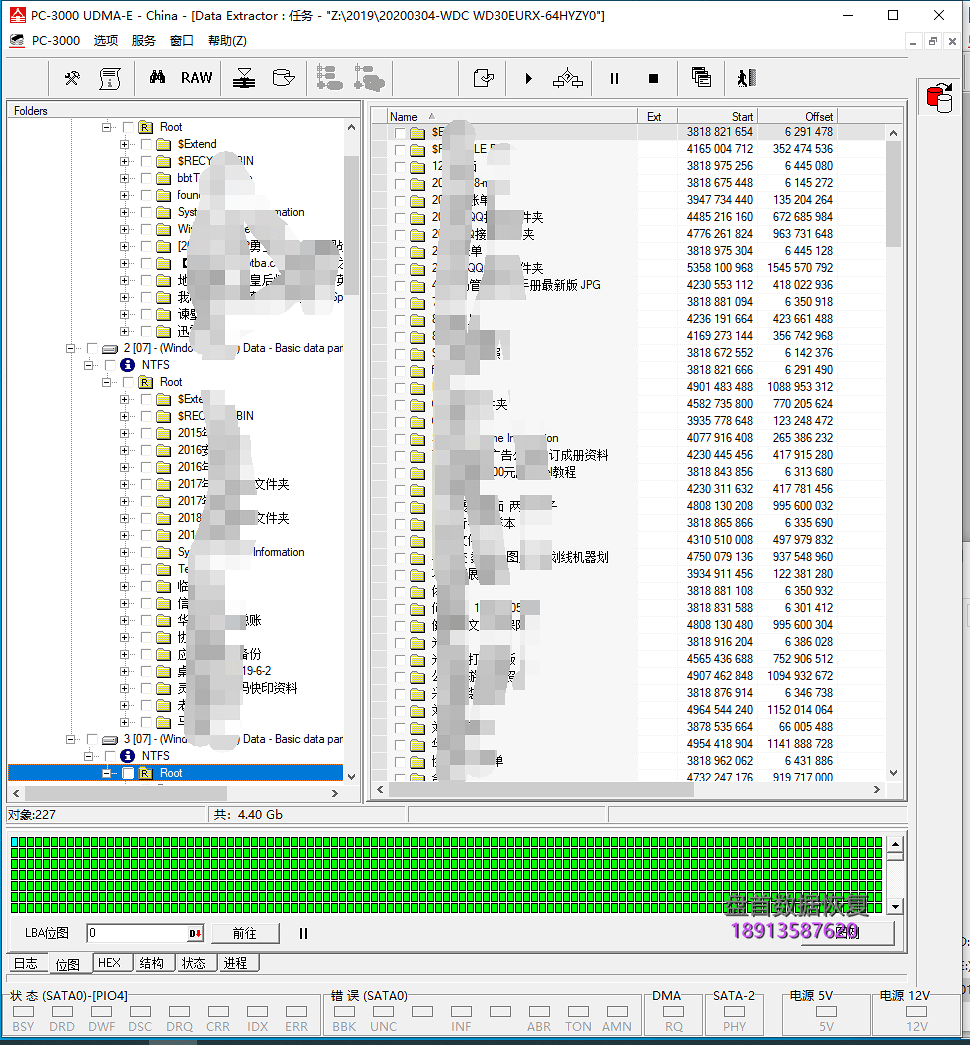This screenshot has width=970, height=1045.
Task: Click the red D arrow in LBA field
Action: tap(195, 934)
